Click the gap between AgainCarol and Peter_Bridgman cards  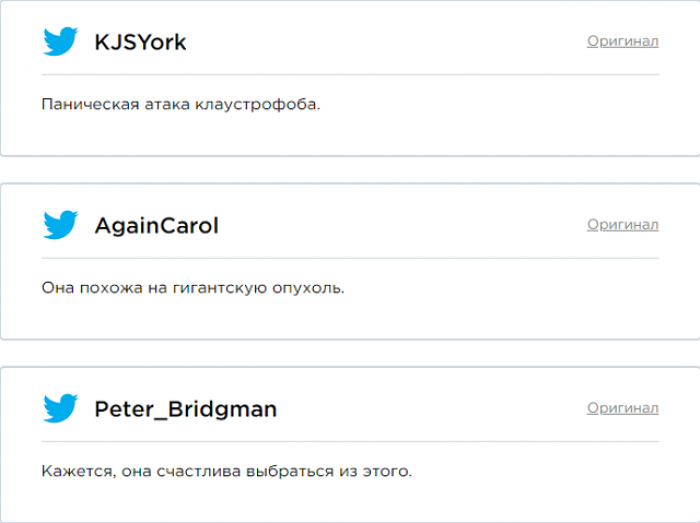click(350, 353)
